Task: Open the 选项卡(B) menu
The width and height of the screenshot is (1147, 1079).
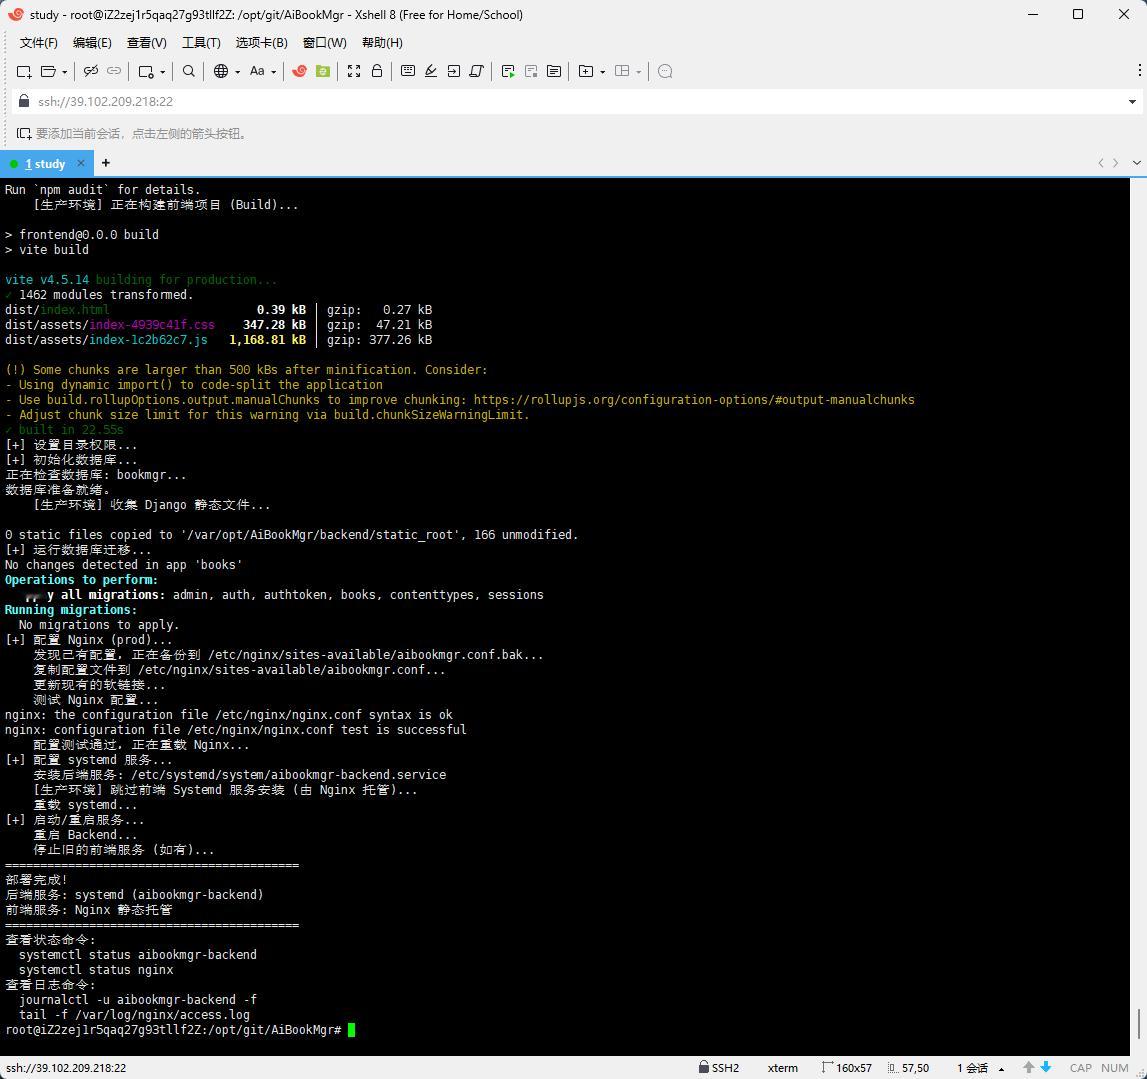Action: tap(262, 42)
